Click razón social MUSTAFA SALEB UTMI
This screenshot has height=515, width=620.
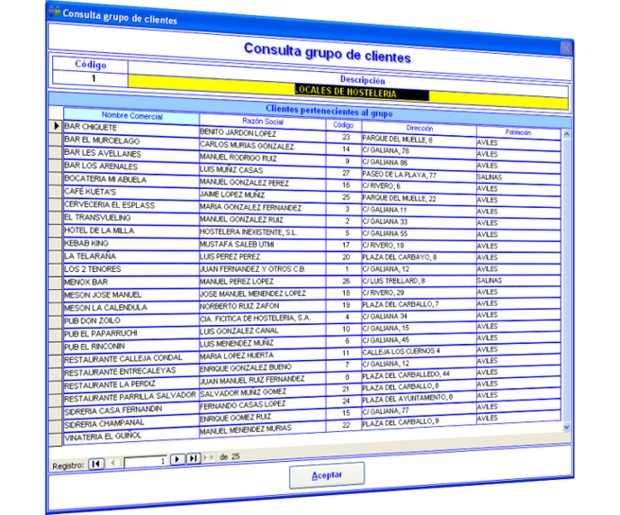click(237, 244)
